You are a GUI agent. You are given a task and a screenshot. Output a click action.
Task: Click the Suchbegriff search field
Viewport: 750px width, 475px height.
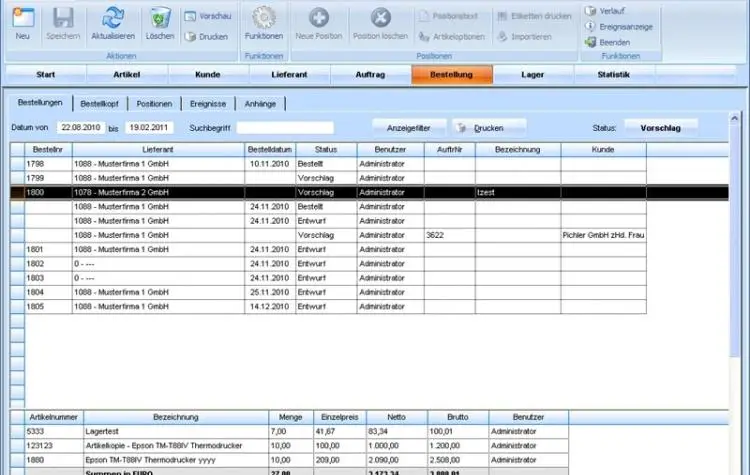299,128
